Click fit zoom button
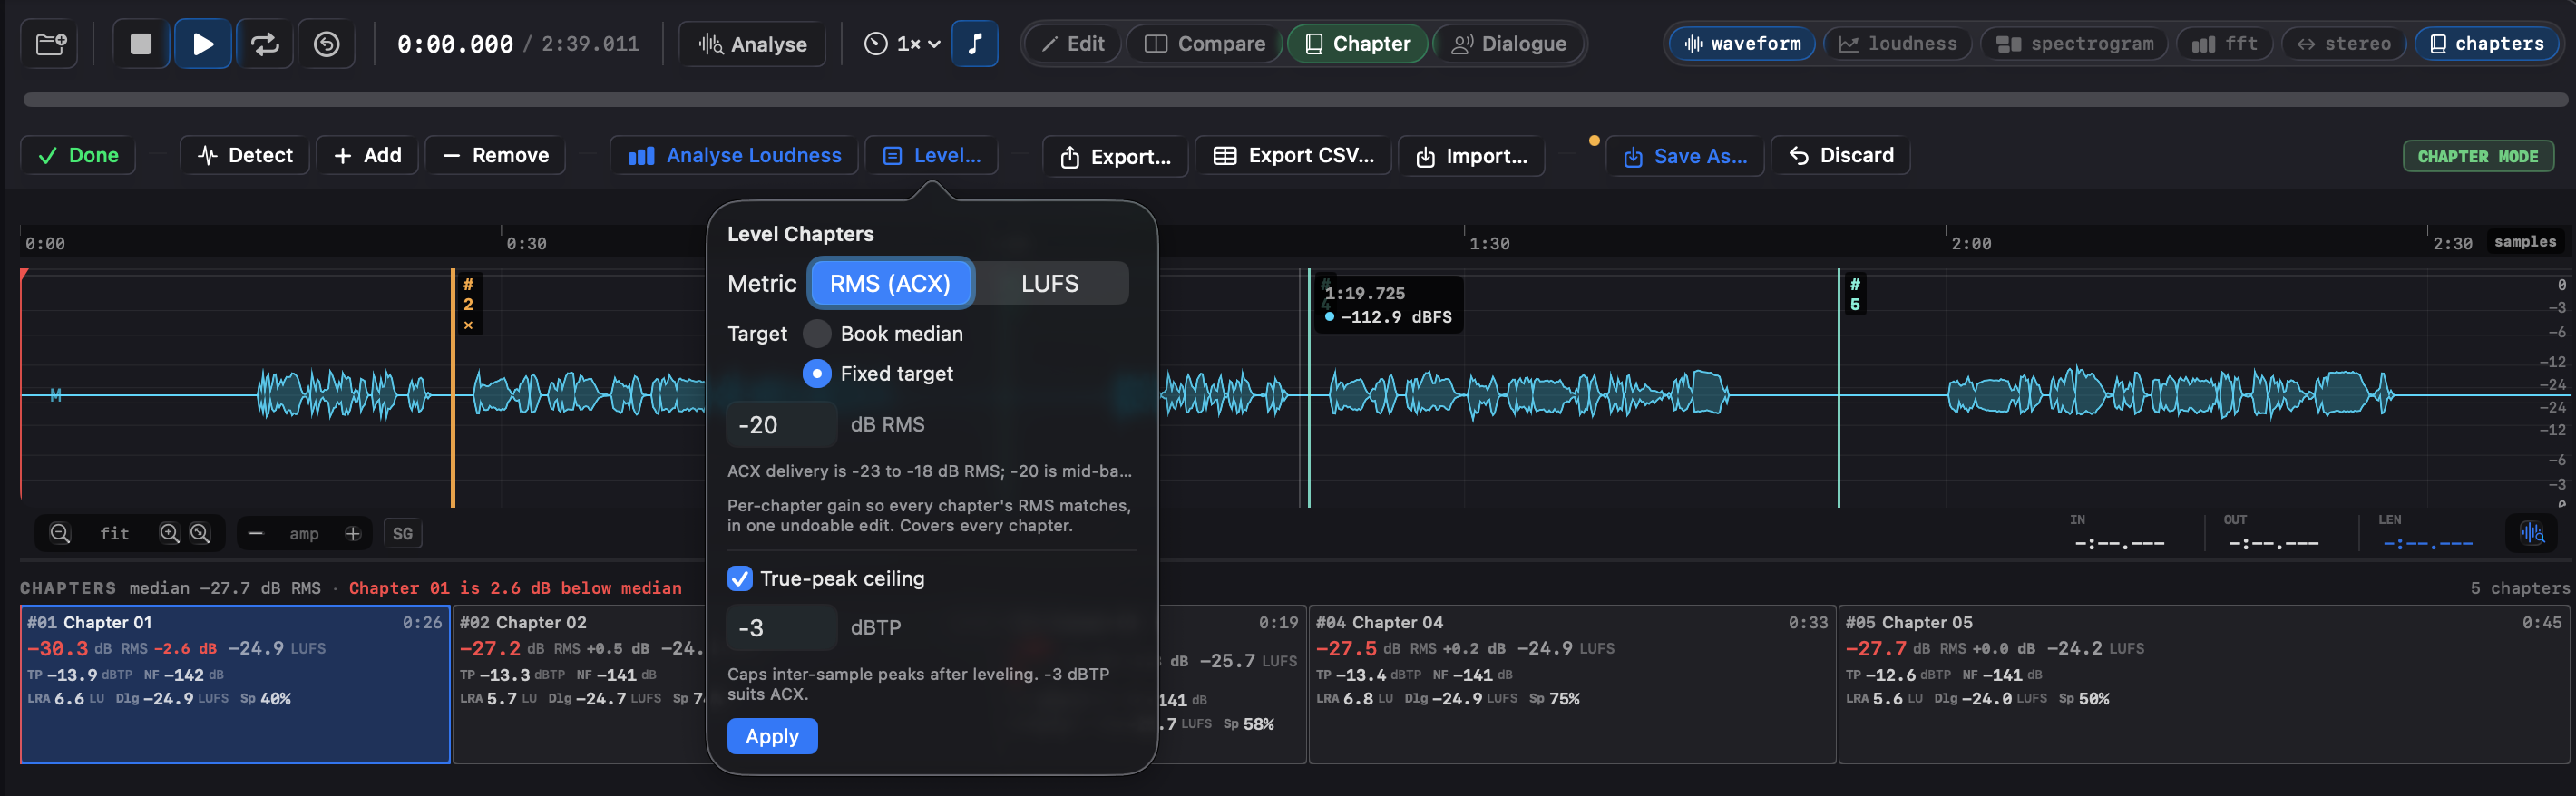The image size is (2576, 796). (115, 534)
